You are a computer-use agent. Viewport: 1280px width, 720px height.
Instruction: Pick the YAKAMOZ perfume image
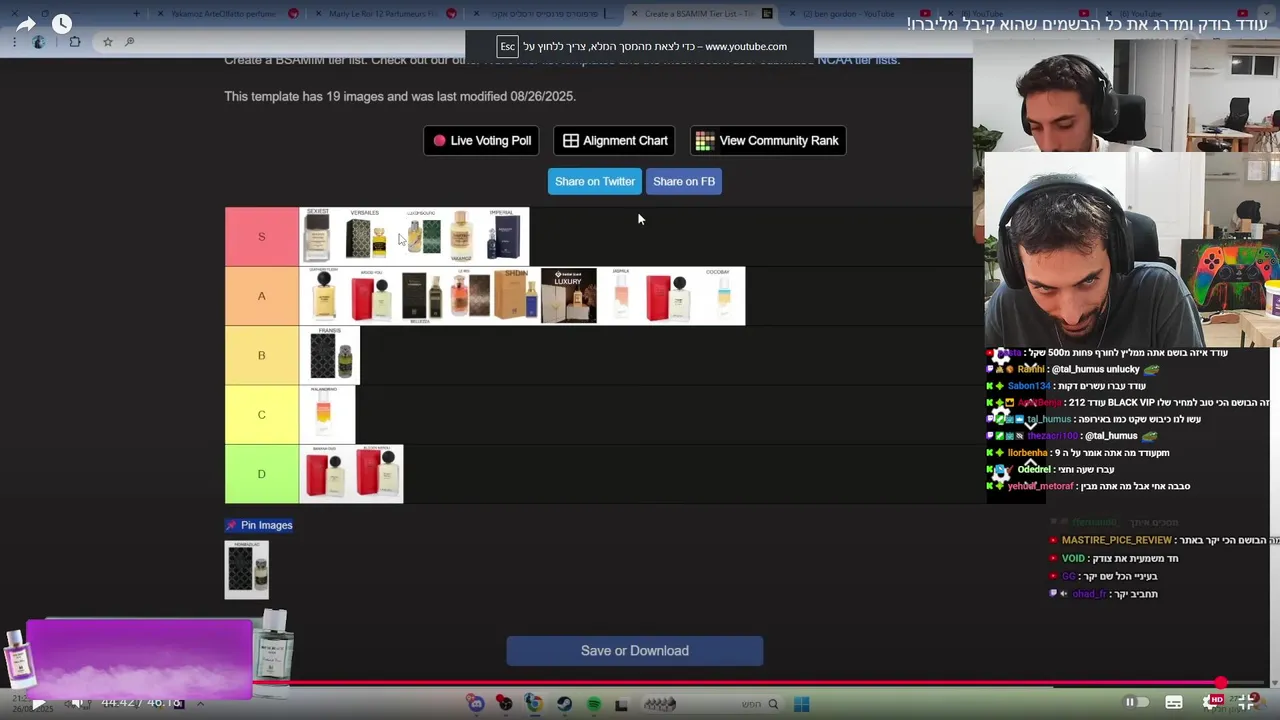coord(461,236)
